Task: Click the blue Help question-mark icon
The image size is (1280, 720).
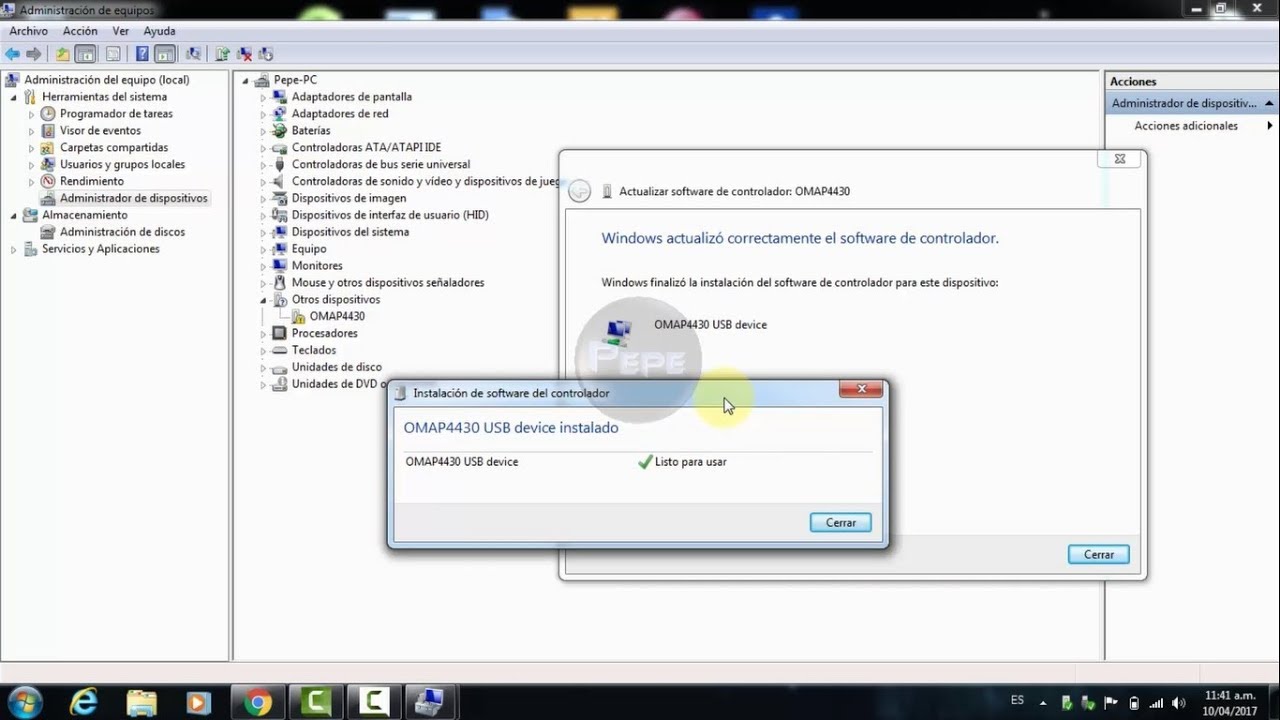Action: pos(143,54)
